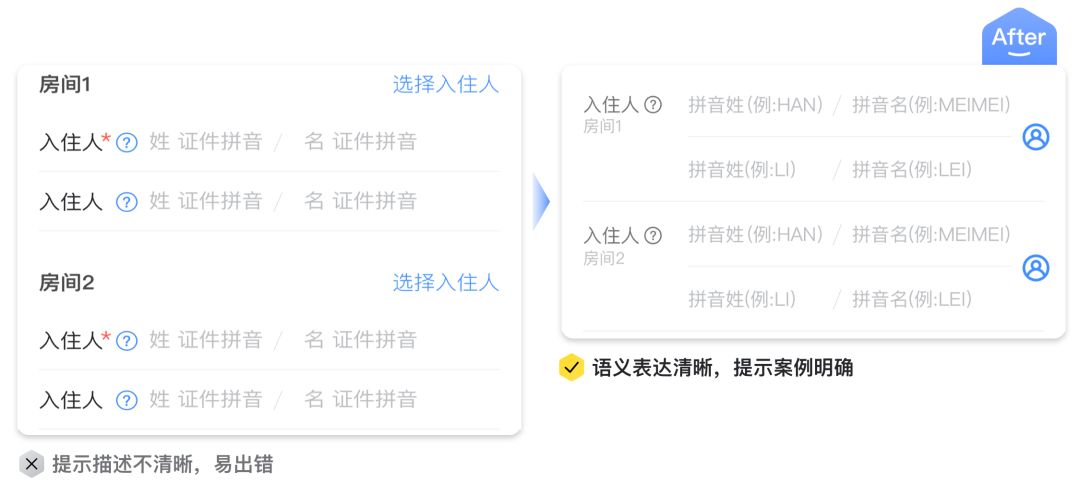Click the 拼音姓(例:LI) field for 房间2
The image size is (1080, 484).
(742, 299)
